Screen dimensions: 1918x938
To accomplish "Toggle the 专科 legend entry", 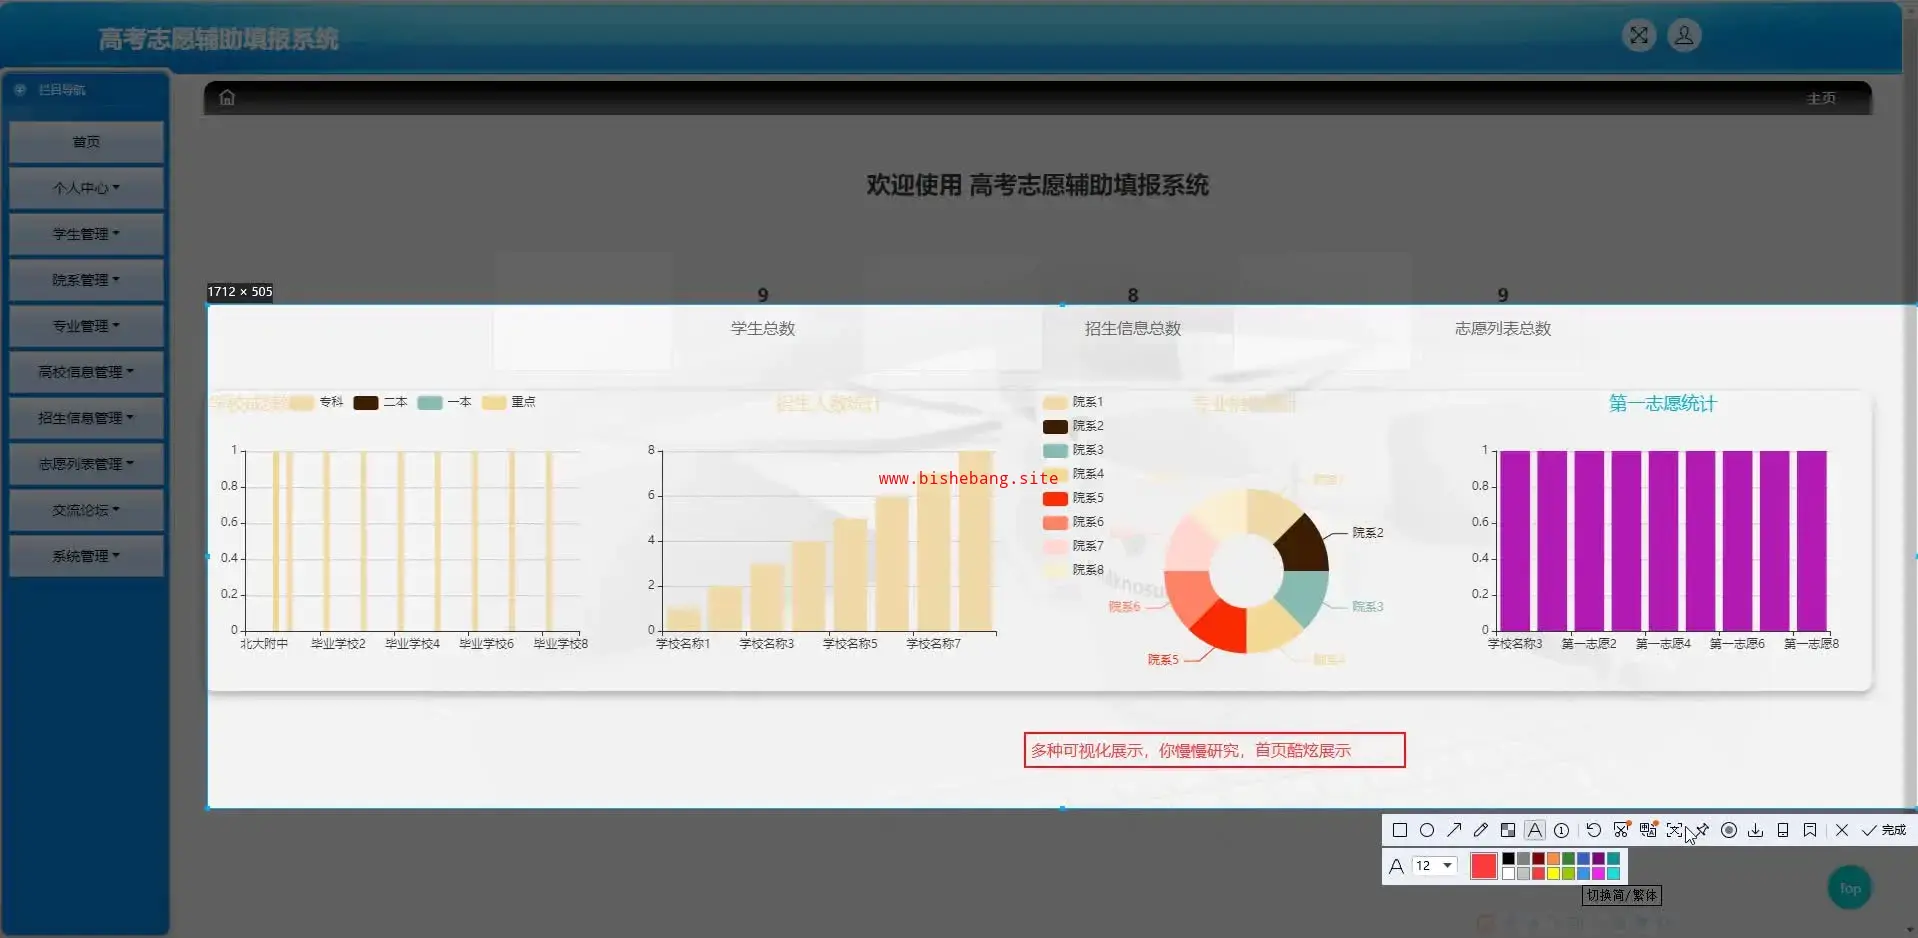I will tap(315, 402).
